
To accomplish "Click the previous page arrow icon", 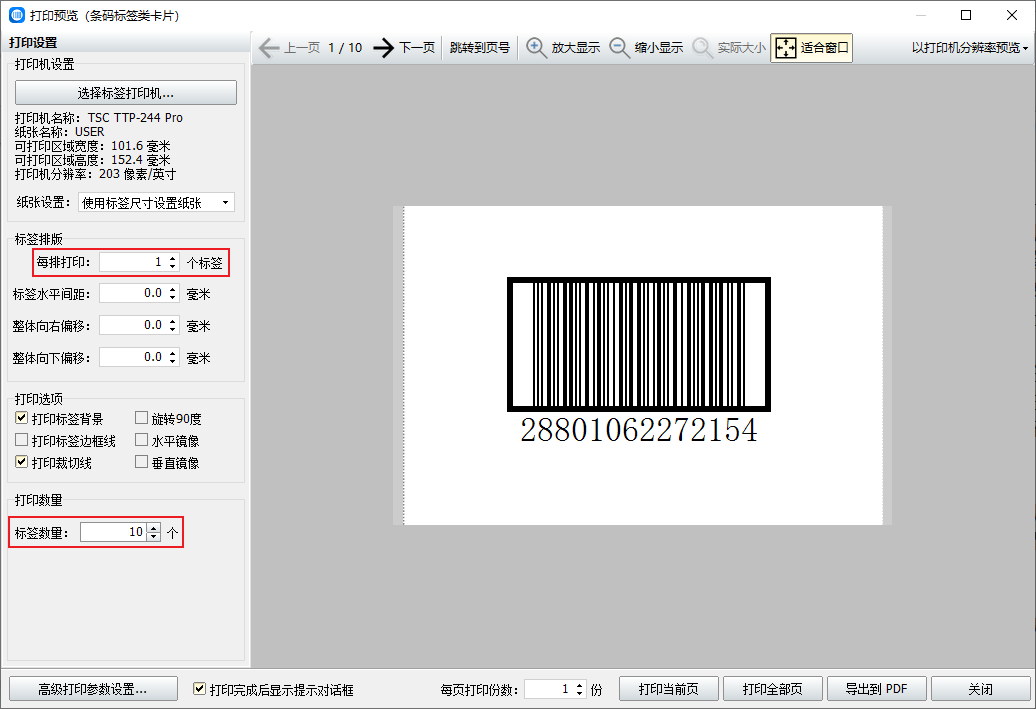I will [269, 48].
